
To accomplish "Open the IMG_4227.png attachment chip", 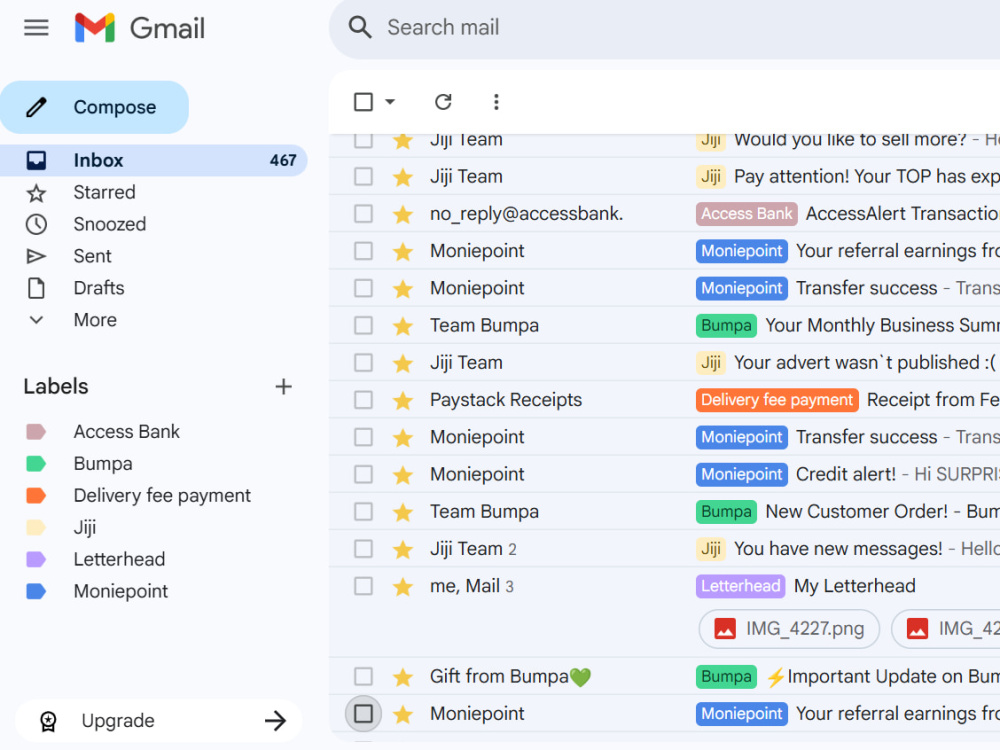I will 790,629.
